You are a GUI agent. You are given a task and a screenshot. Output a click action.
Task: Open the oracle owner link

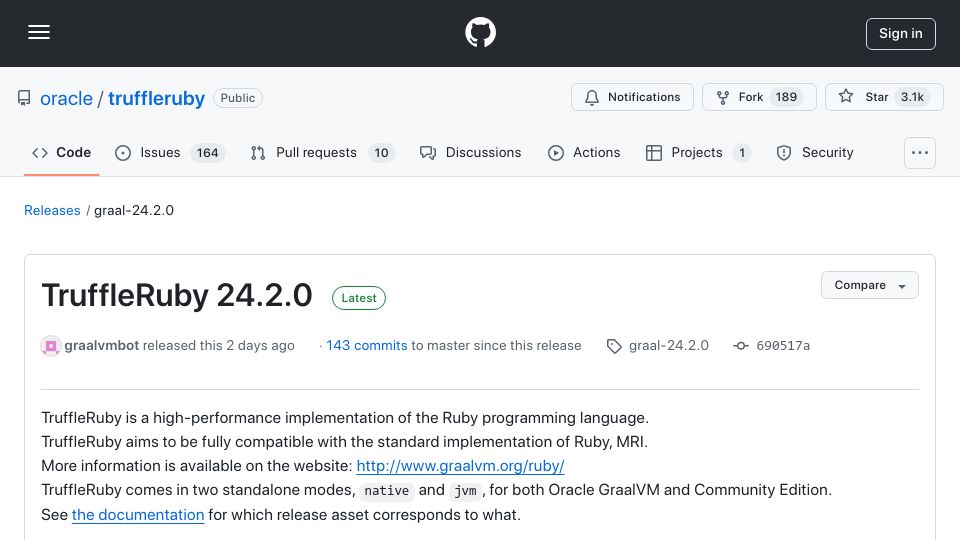(x=66, y=98)
